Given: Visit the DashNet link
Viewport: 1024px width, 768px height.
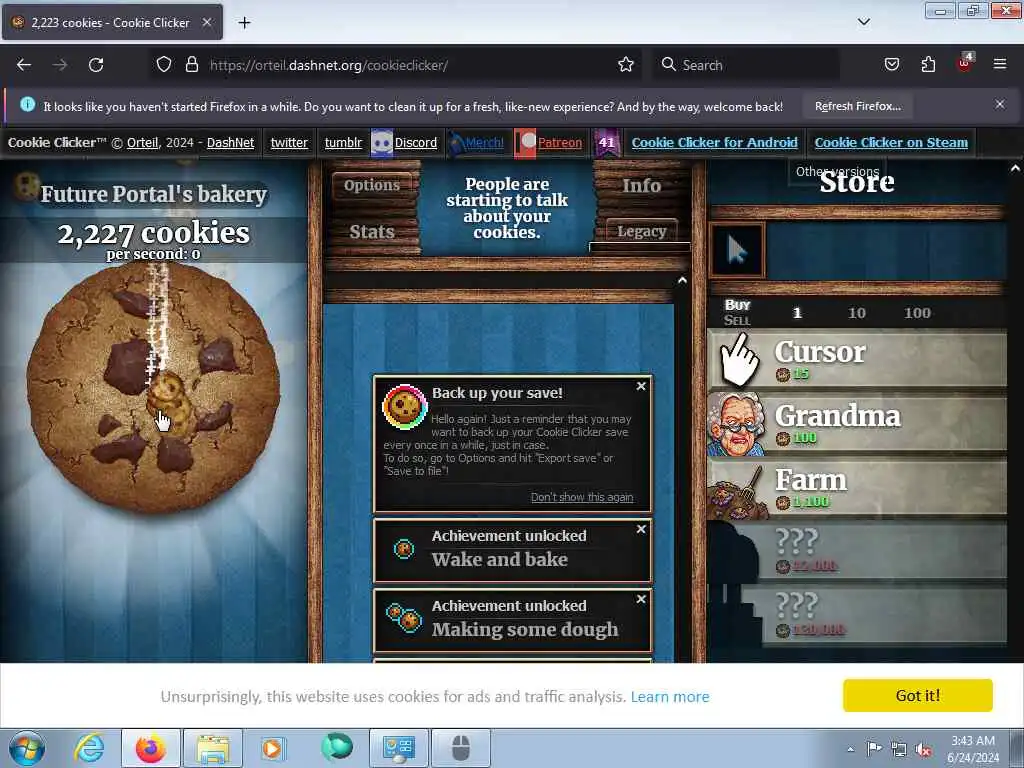Looking at the screenshot, I should [231, 142].
